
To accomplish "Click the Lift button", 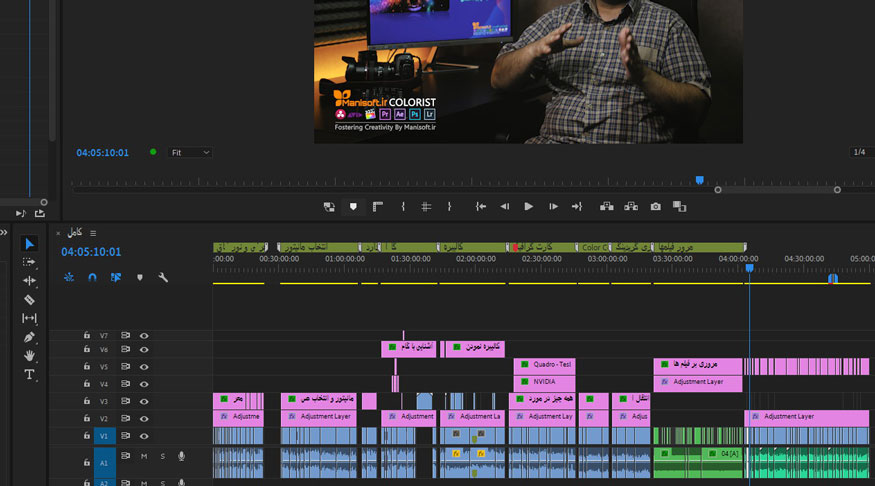I will click(607, 207).
